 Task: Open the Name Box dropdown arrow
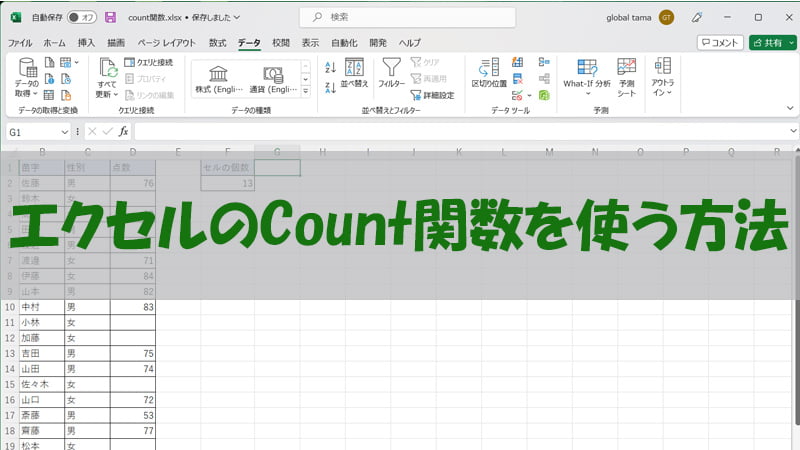pos(67,132)
